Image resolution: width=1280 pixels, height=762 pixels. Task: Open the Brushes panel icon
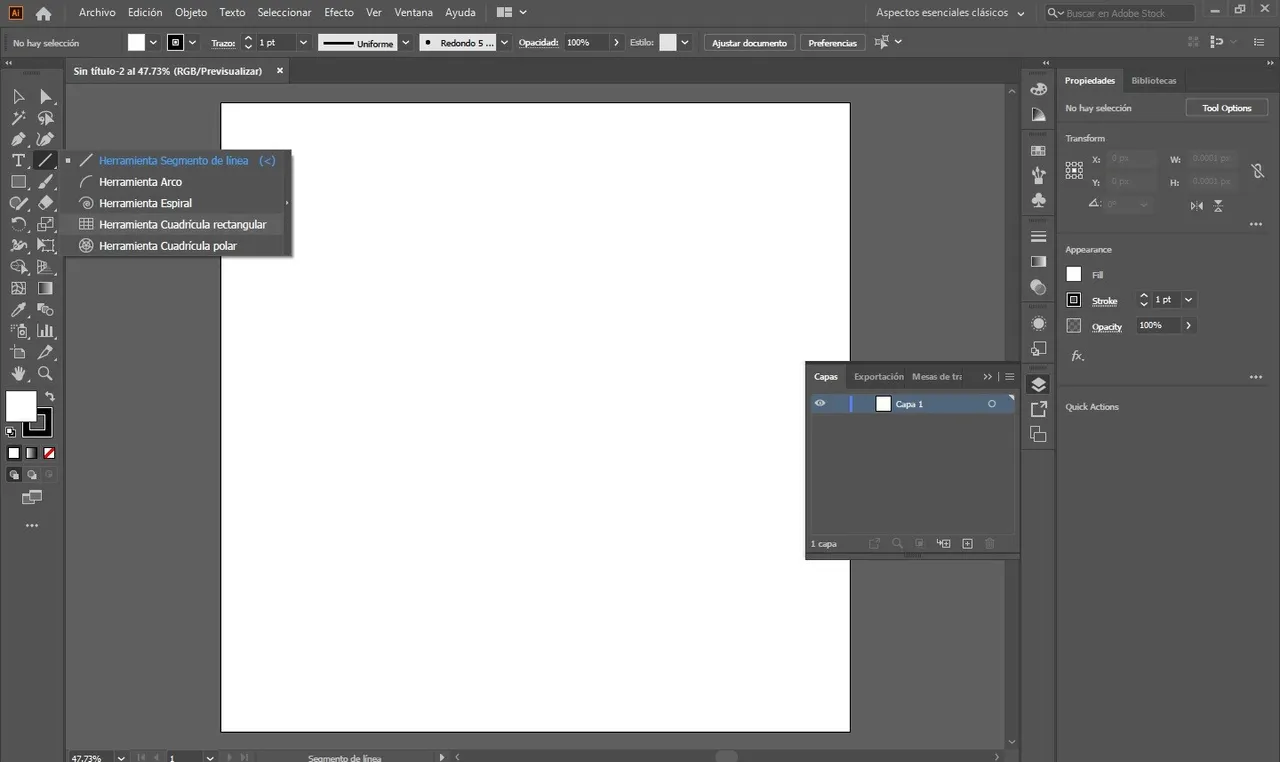point(1038,175)
